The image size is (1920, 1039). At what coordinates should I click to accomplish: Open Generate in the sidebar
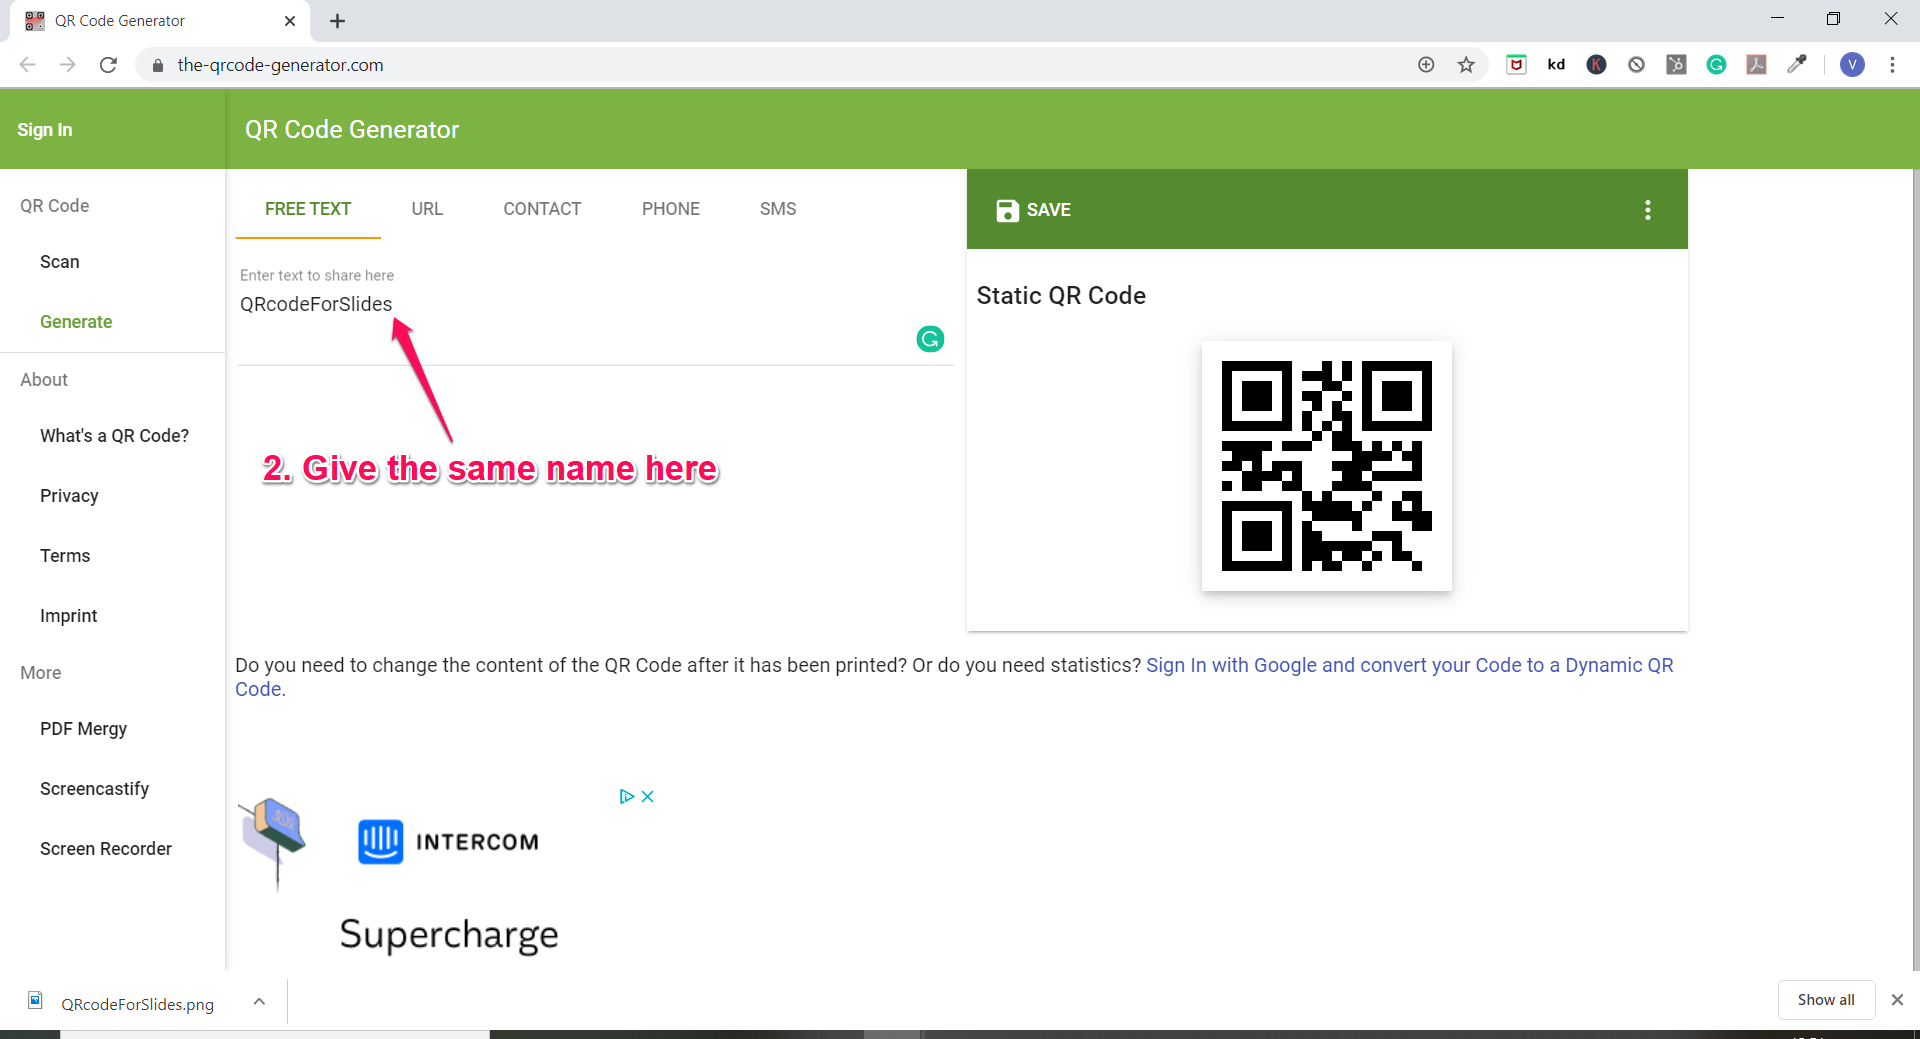coord(76,322)
